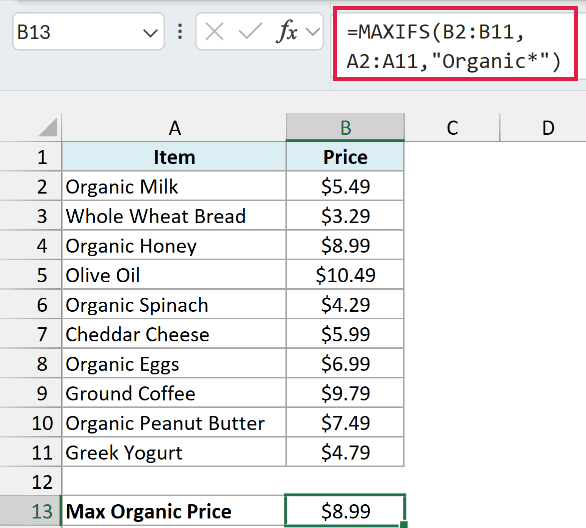Select row 7 header

[31, 334]
